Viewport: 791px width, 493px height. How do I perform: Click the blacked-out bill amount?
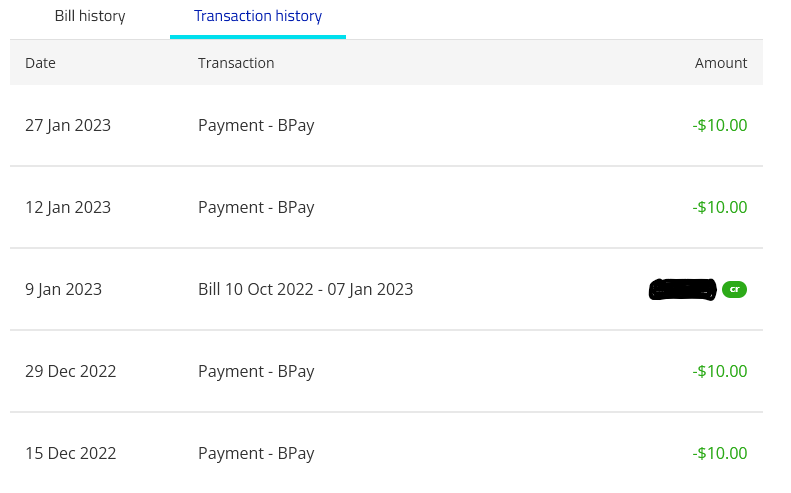(683, 289)
